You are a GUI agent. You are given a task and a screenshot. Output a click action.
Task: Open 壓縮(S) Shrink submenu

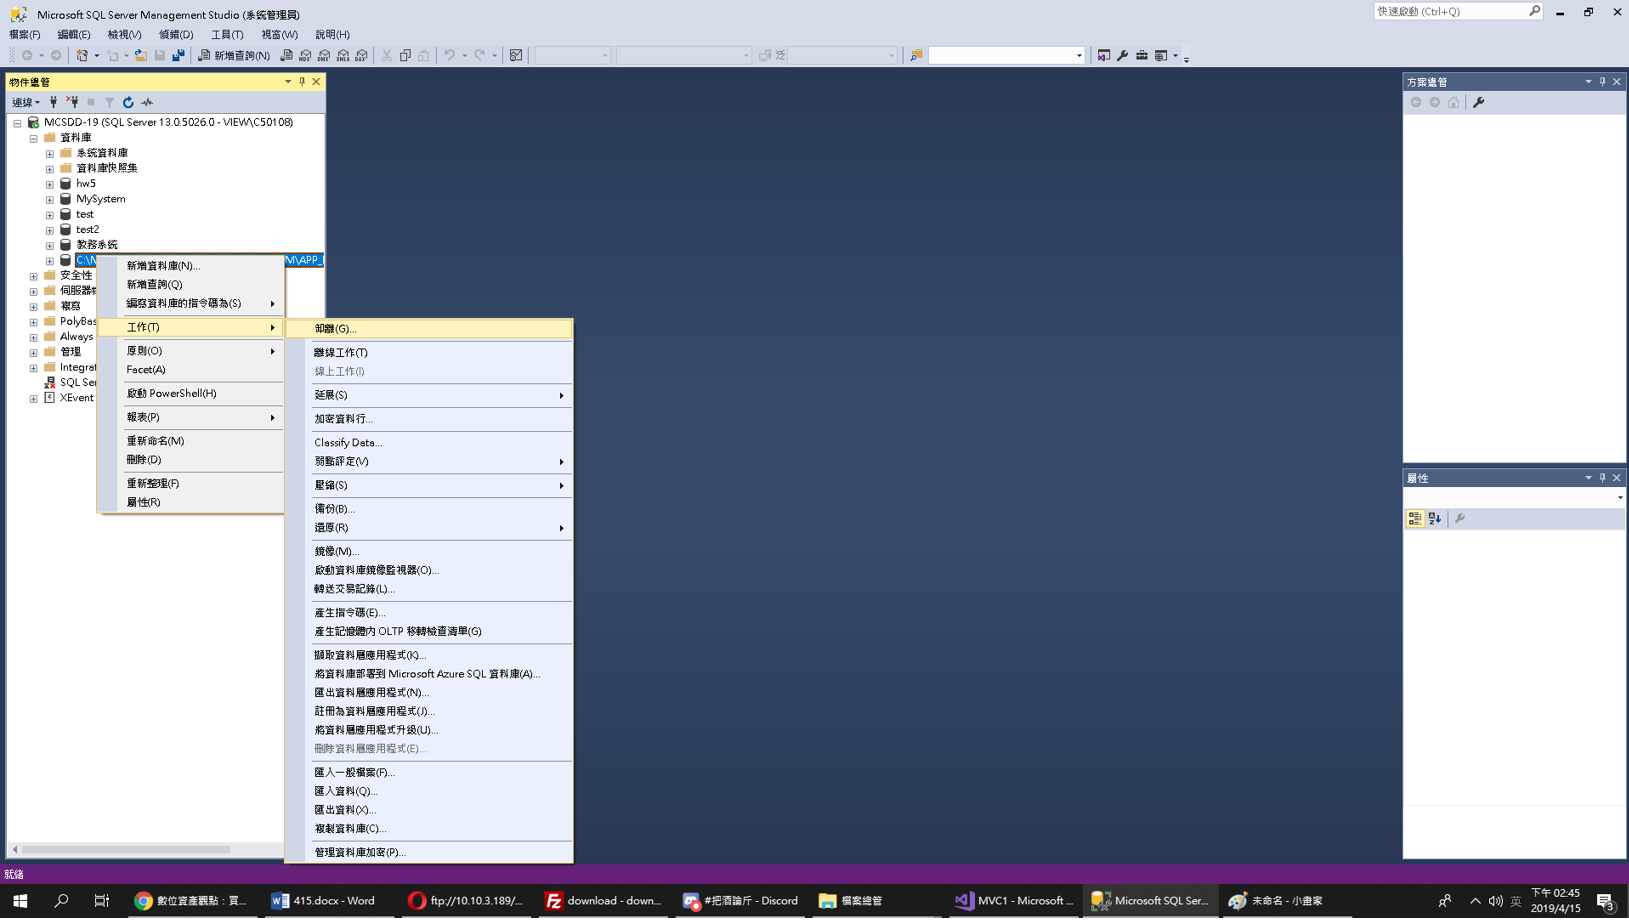429,486
